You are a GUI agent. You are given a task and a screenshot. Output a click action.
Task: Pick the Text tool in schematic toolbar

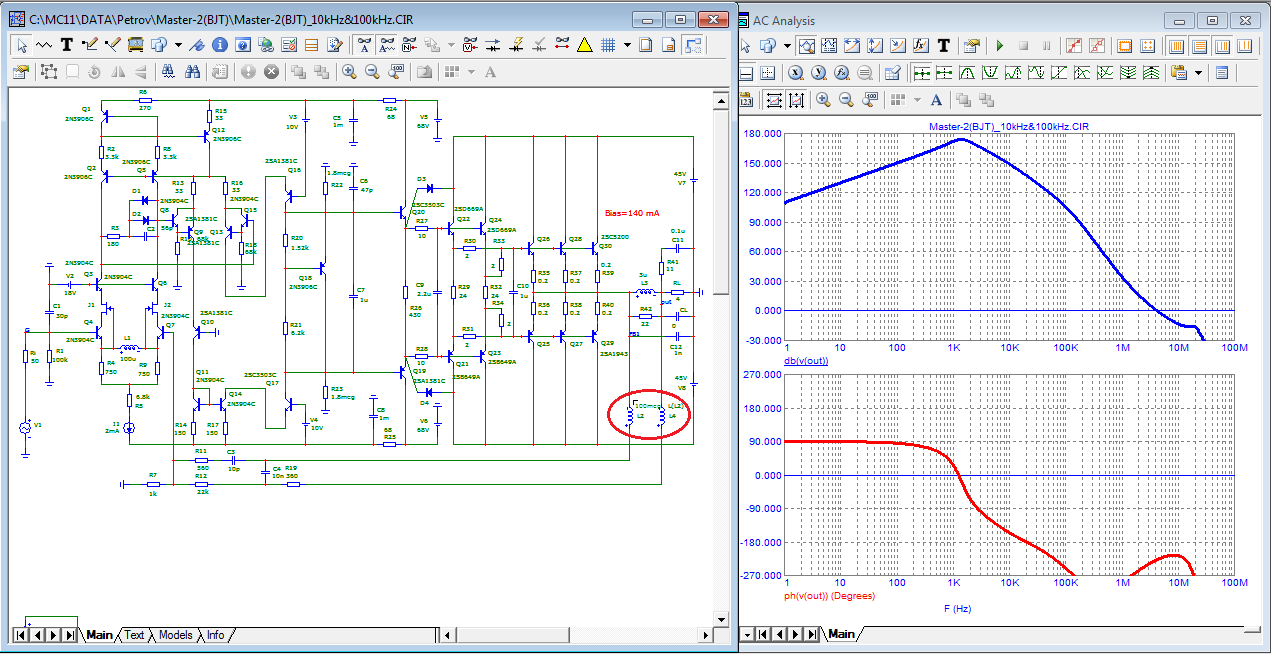[67, 45]
